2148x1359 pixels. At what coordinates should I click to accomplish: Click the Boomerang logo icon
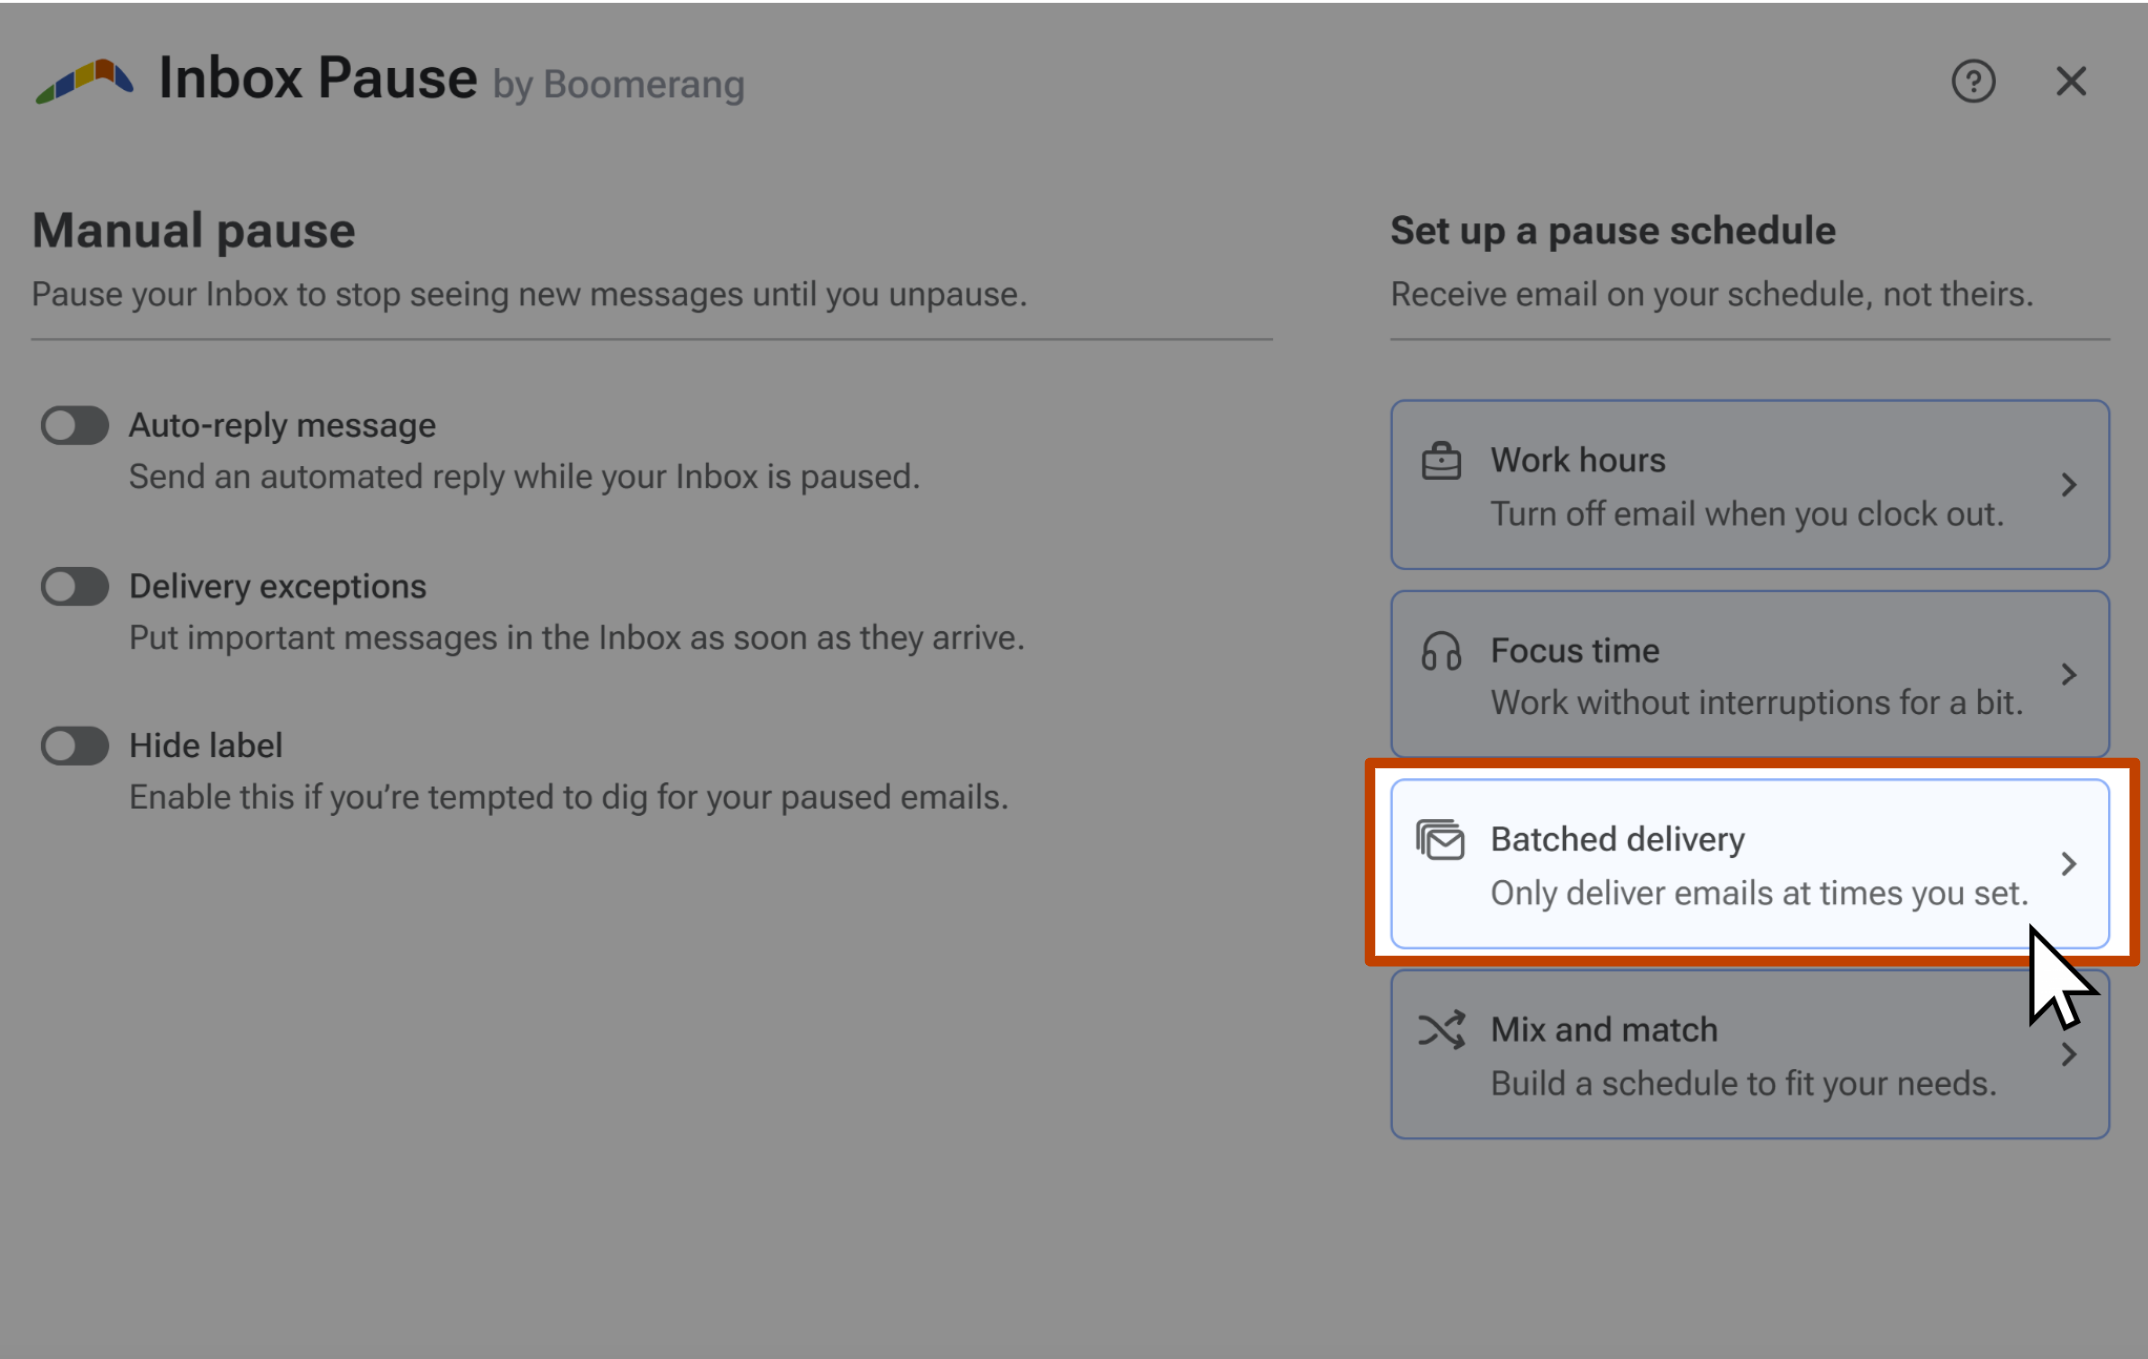85,81
